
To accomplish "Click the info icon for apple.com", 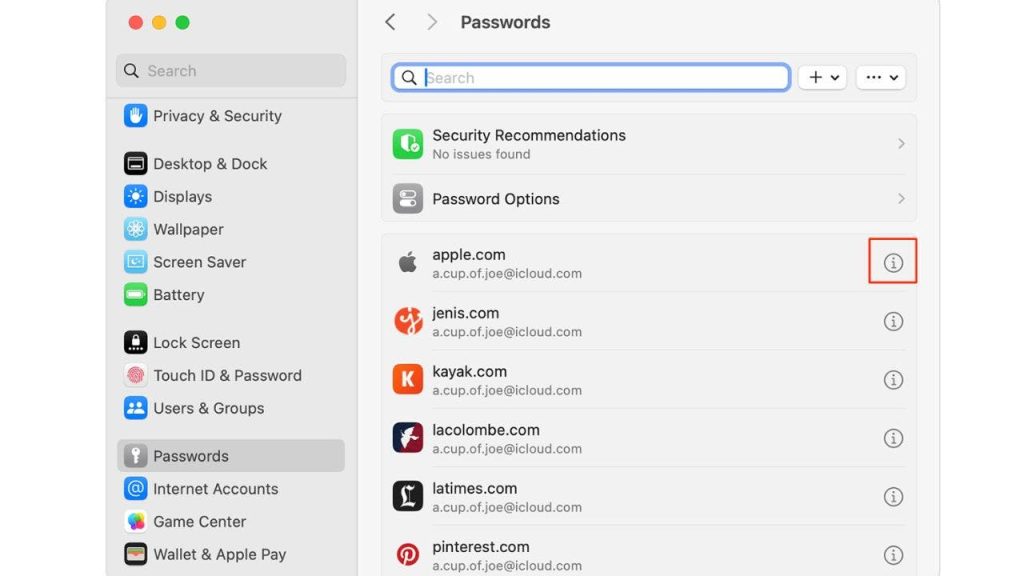I will coord(893,263).
